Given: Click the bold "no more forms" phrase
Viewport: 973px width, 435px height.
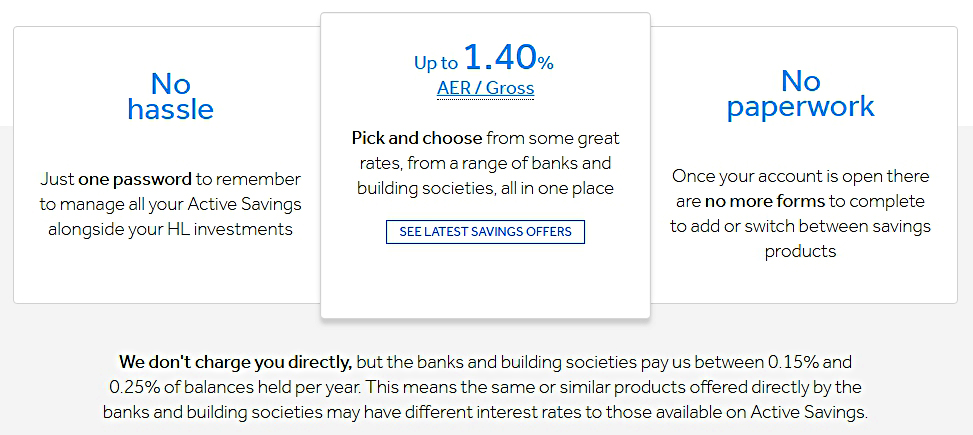Looking at the screenshot, I should pos(765,202).
